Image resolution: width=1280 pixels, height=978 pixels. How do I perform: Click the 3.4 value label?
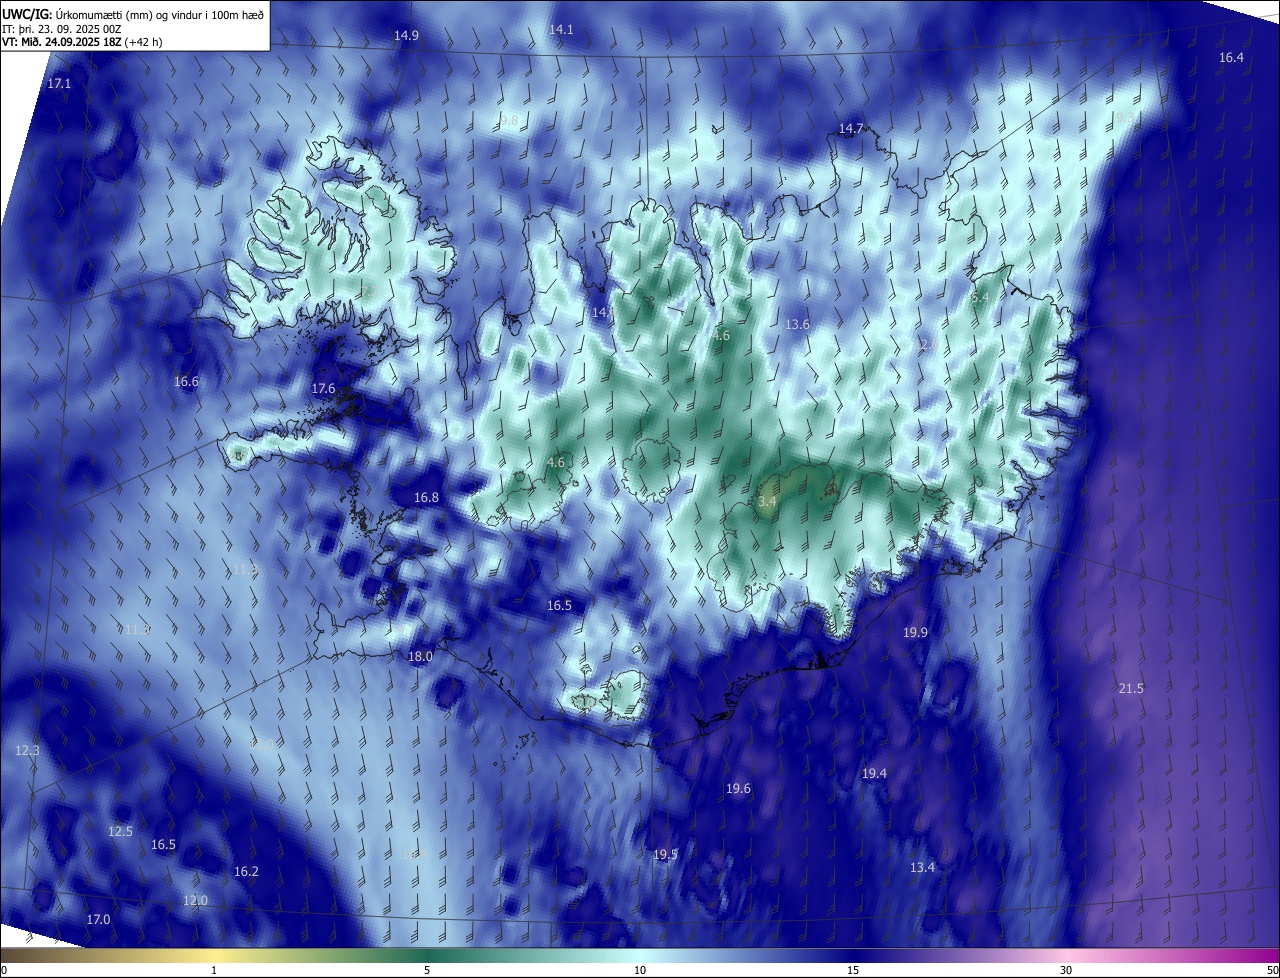point(767,501)
